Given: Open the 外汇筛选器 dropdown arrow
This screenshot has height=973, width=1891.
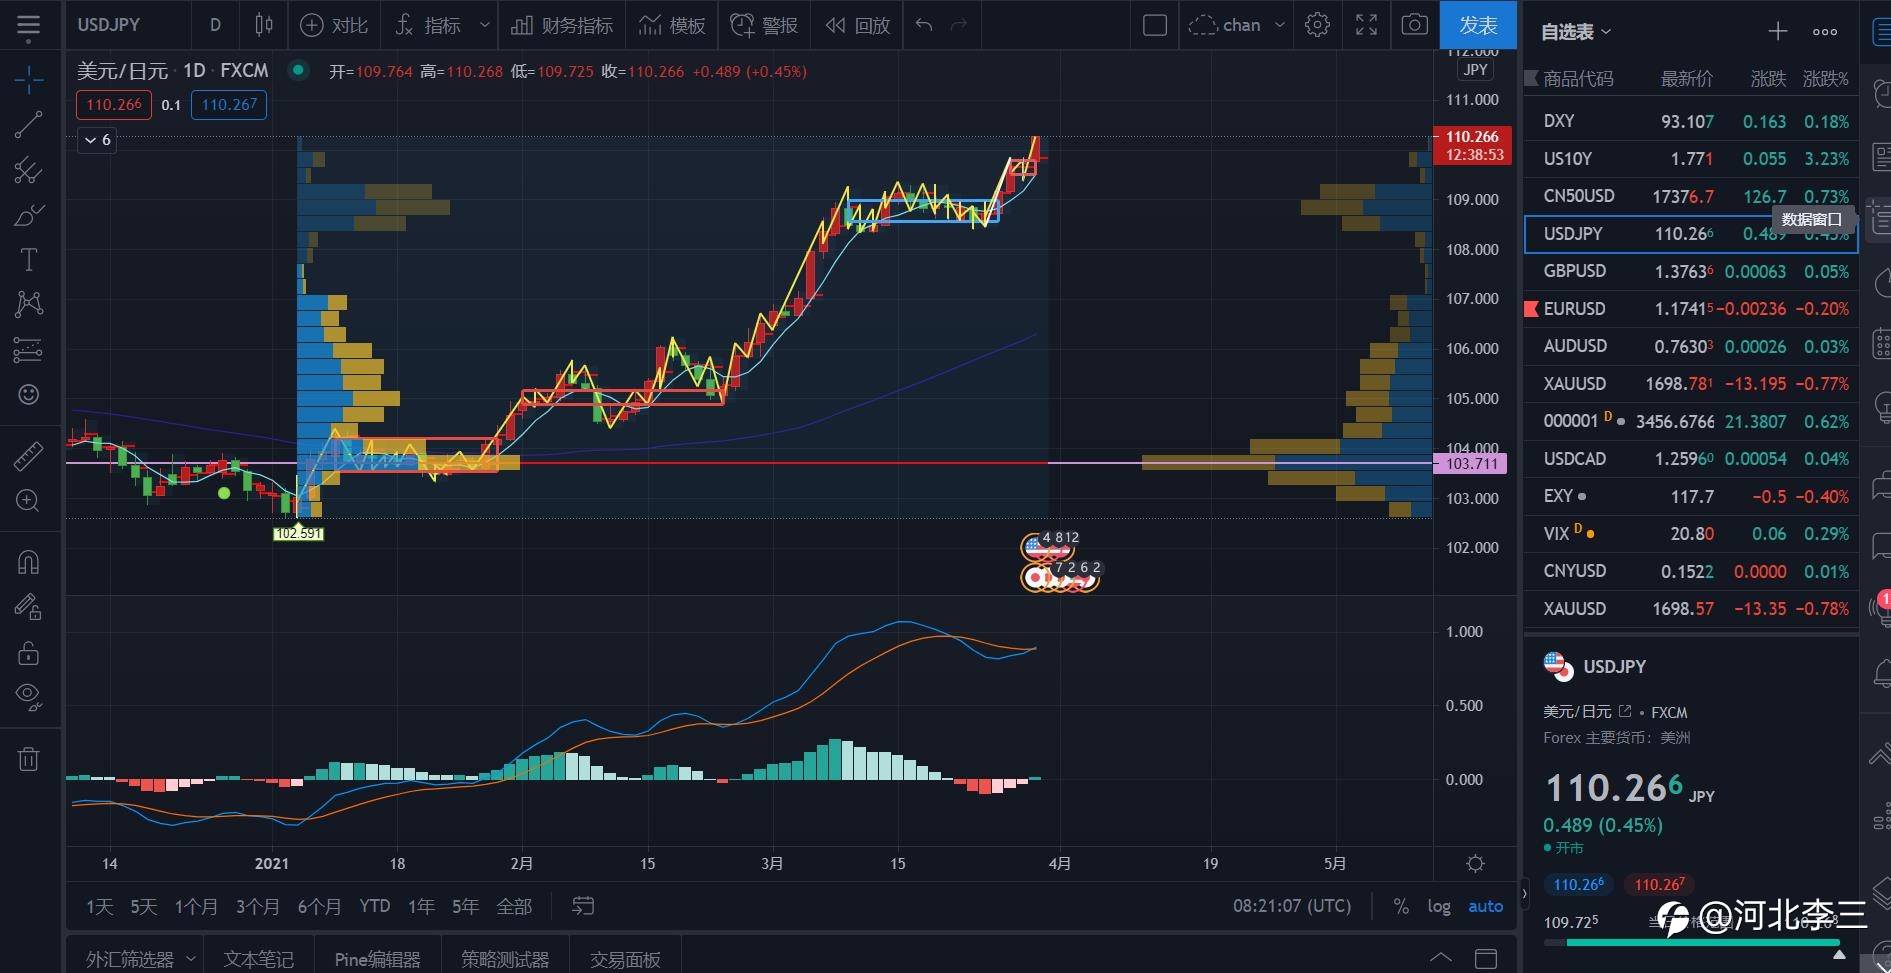Looking at the screenshot, I should (190, 959).
